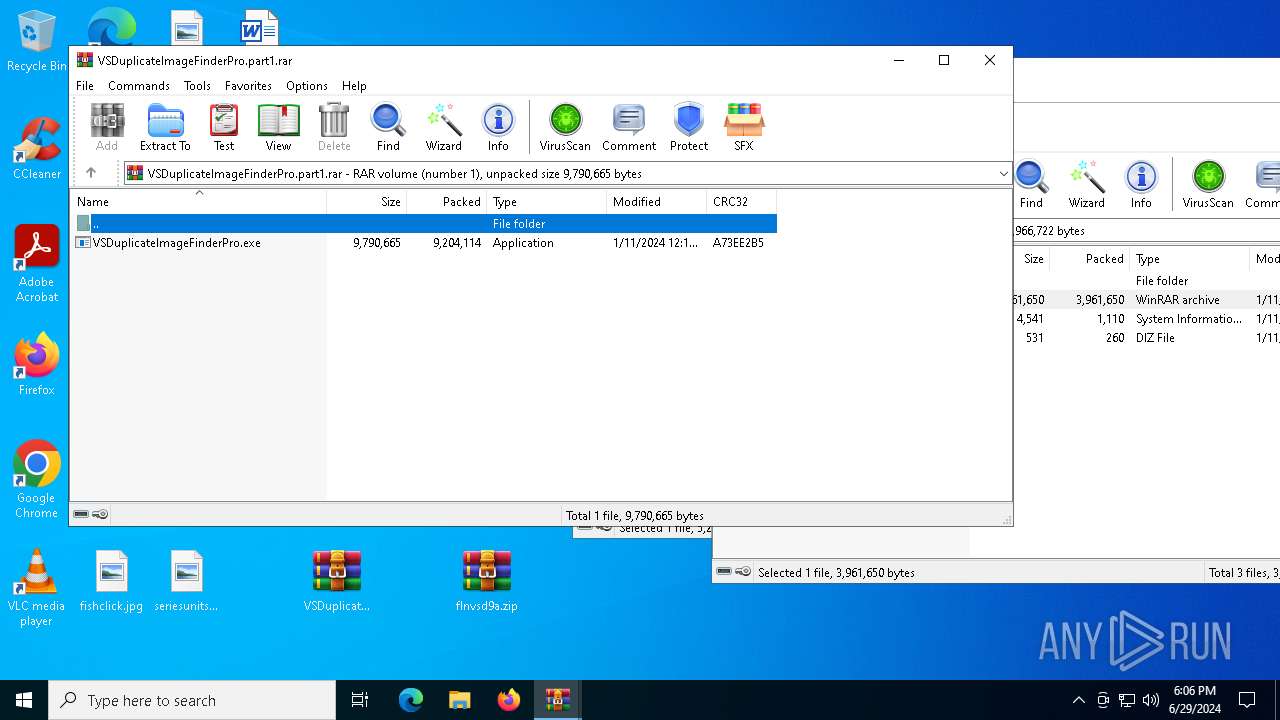This screenshot has height=720, width=1280.
Task: Open the Help menu
Action: coord(354,86)
